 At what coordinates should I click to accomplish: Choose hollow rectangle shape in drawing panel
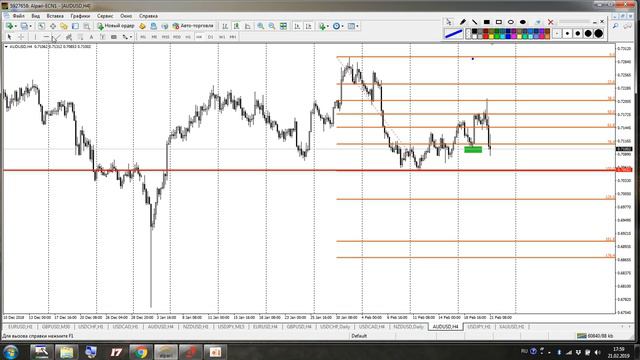tap(499, 22)
